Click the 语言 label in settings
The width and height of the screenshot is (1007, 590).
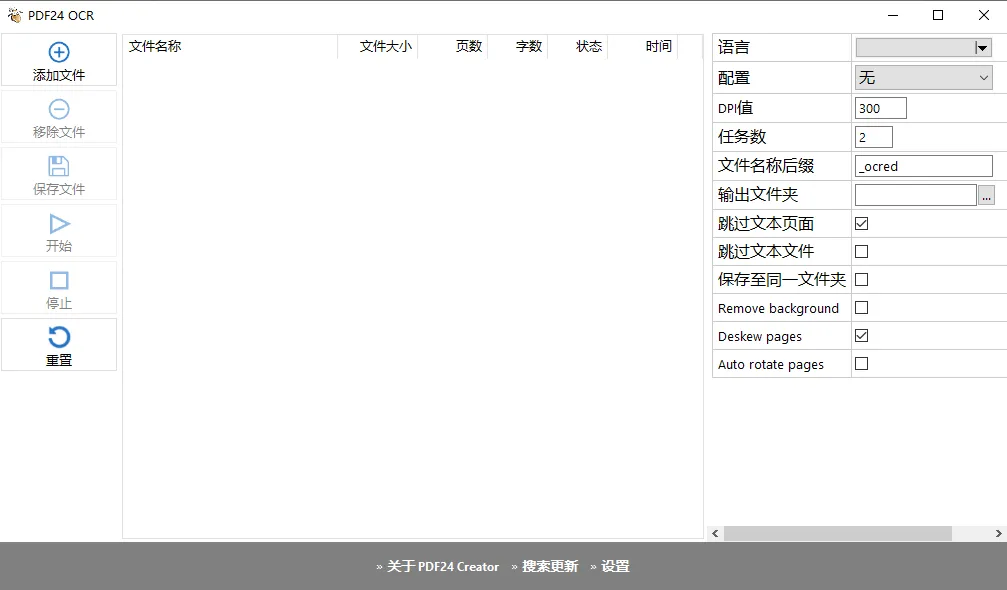coord(733,47)
